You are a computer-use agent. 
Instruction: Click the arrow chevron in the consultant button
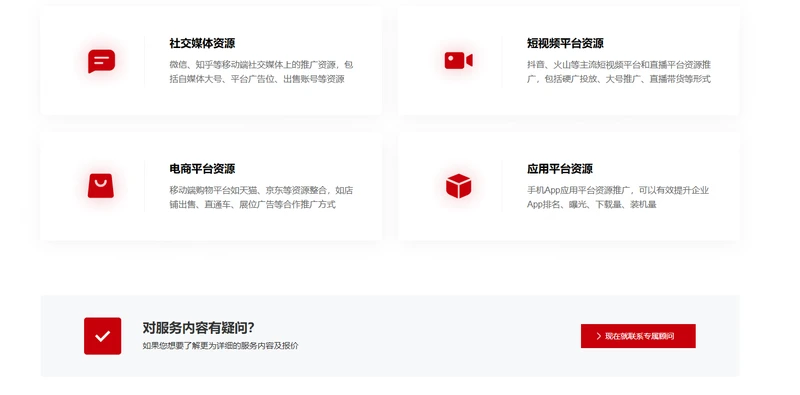click(x=598, y=336)
